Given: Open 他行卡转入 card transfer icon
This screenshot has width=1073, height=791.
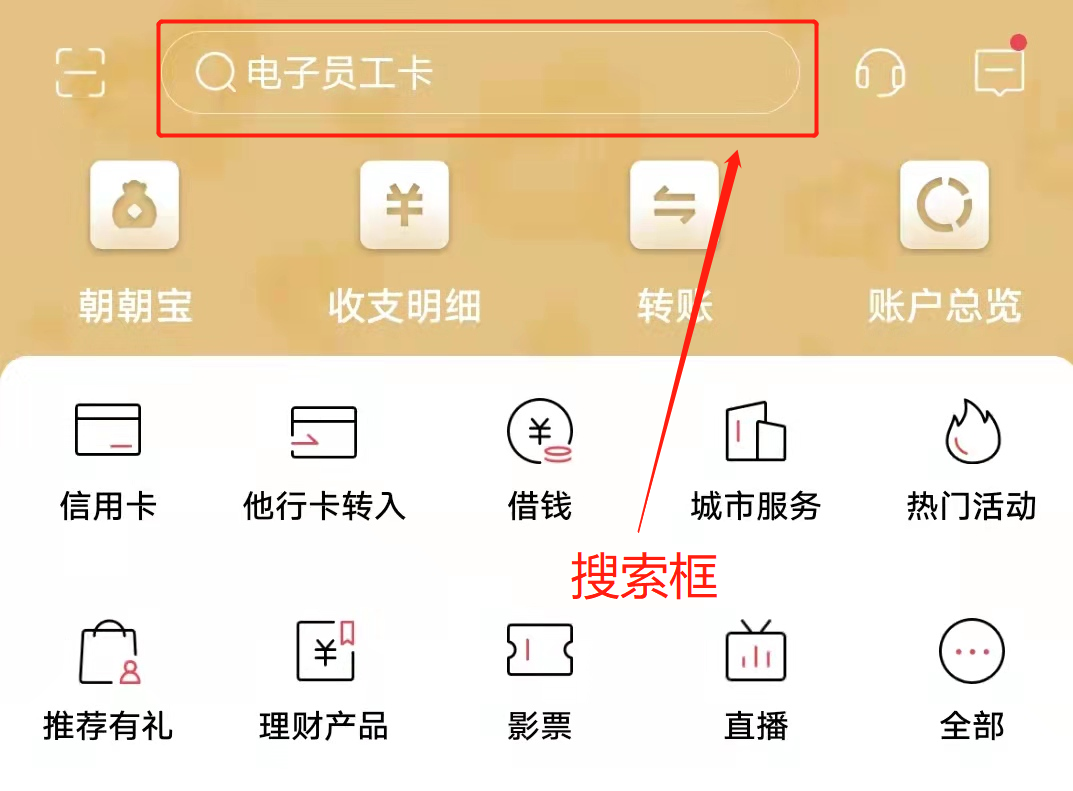Looking at the screenshot, I should [324, 432].
